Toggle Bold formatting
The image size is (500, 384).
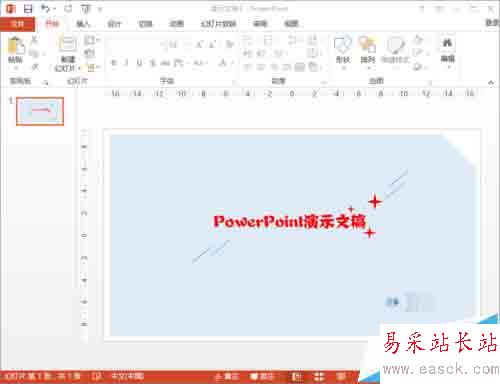coord(114,62)
